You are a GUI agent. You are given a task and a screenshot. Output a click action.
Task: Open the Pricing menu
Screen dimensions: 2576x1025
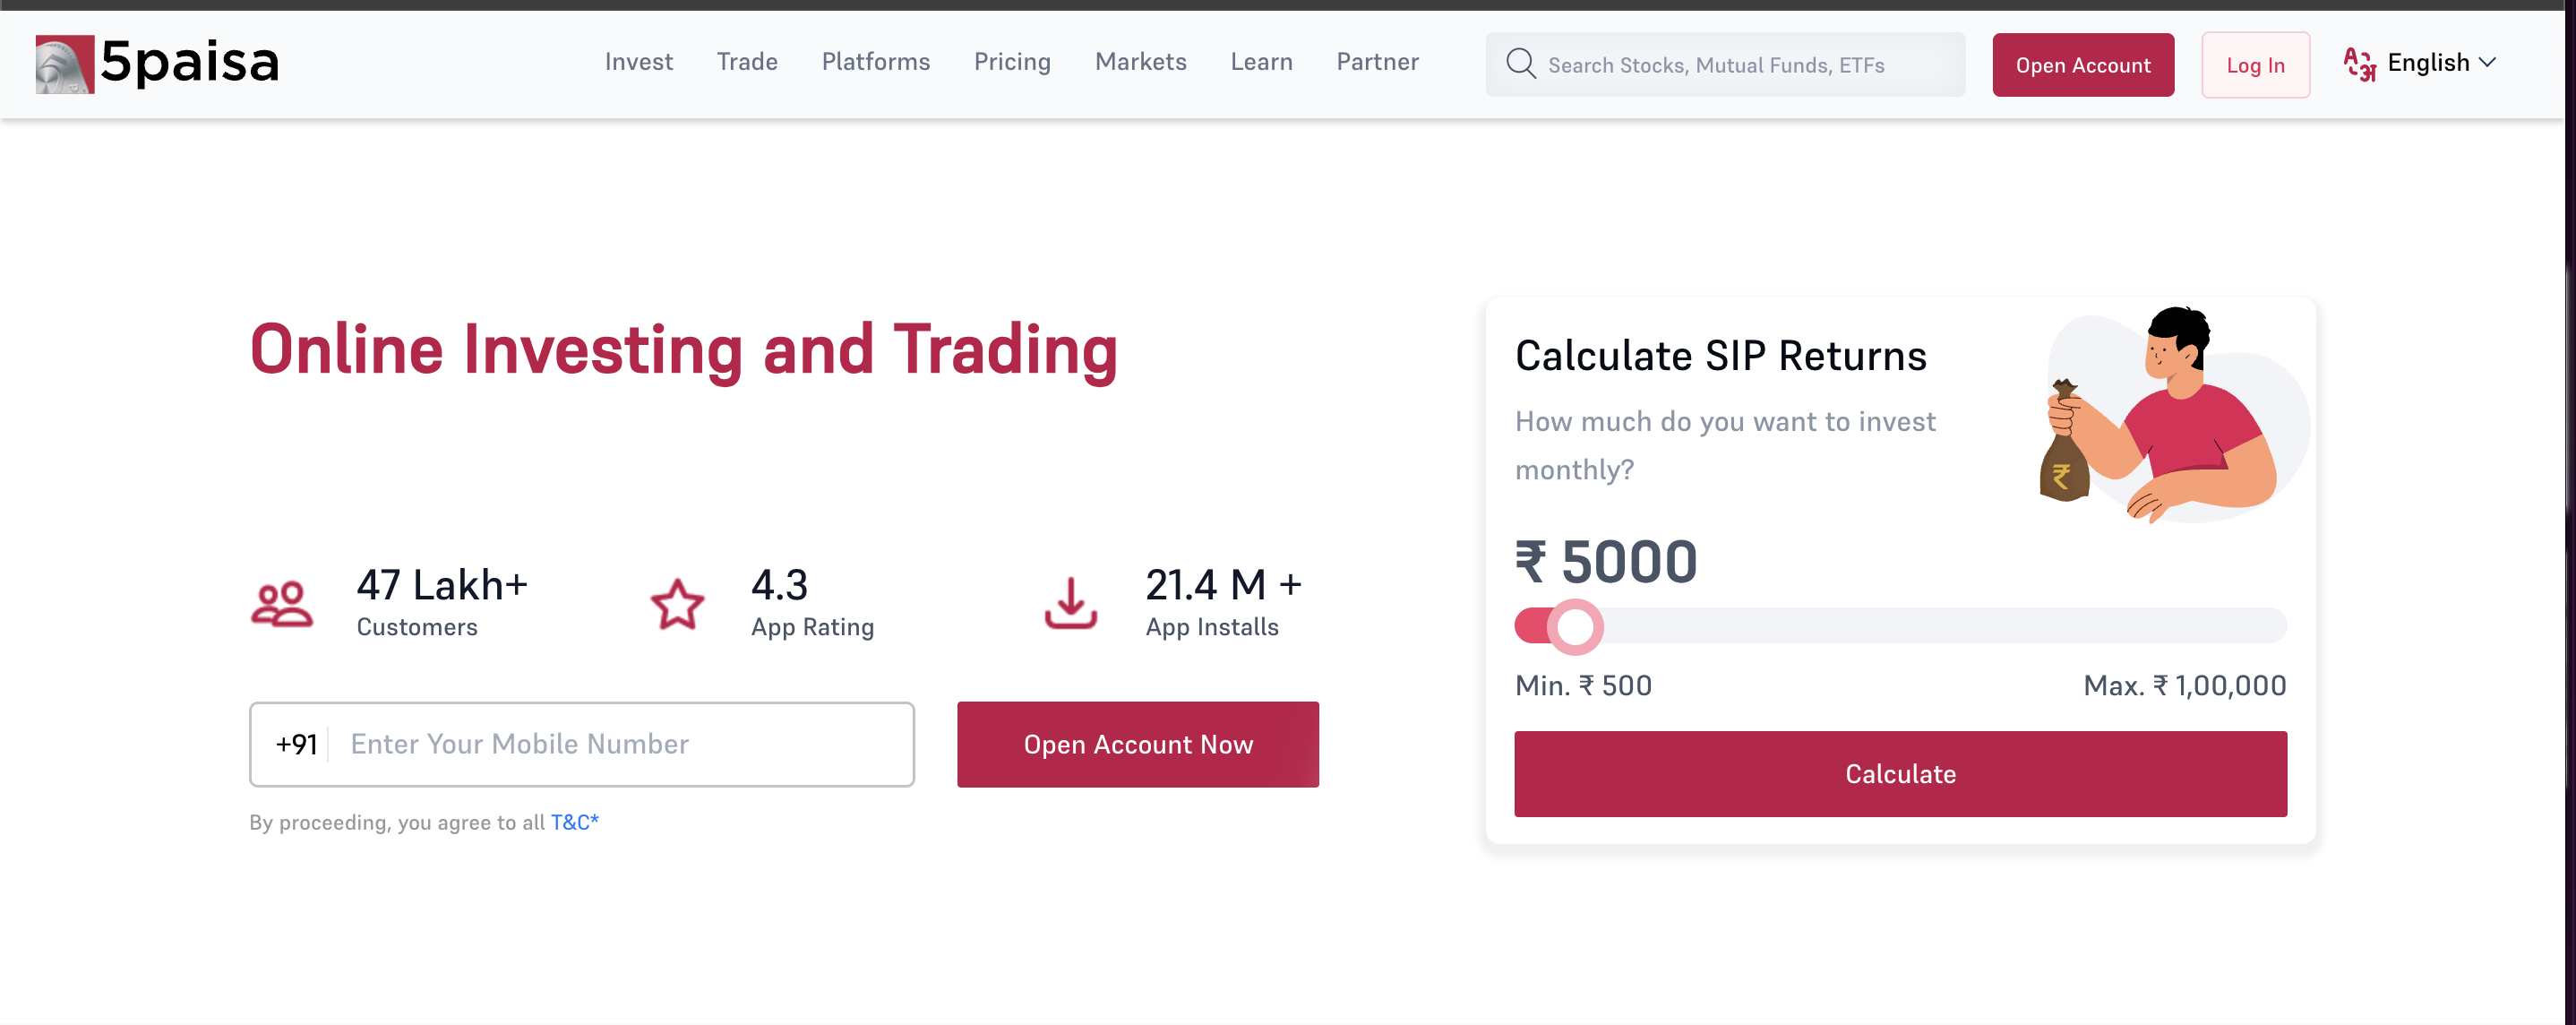pos(1012,62)
